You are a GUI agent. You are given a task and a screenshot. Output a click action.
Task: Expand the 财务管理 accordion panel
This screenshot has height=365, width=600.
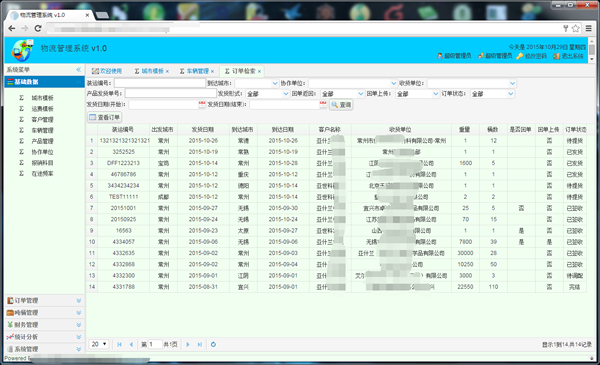(x=44, y=325)
